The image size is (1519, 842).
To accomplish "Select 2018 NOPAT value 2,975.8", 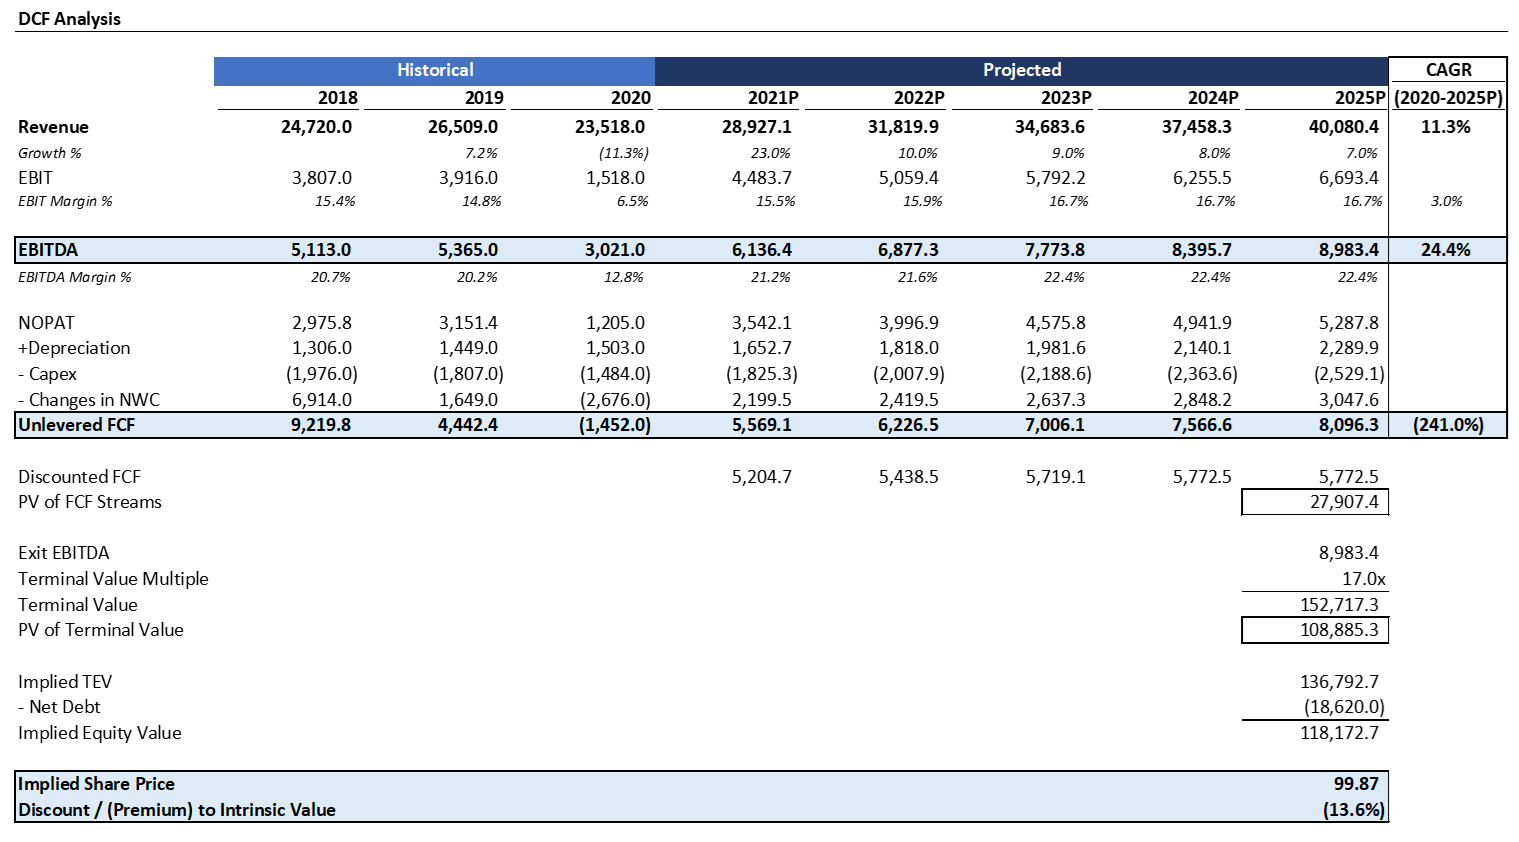I will tap(322, 323).
